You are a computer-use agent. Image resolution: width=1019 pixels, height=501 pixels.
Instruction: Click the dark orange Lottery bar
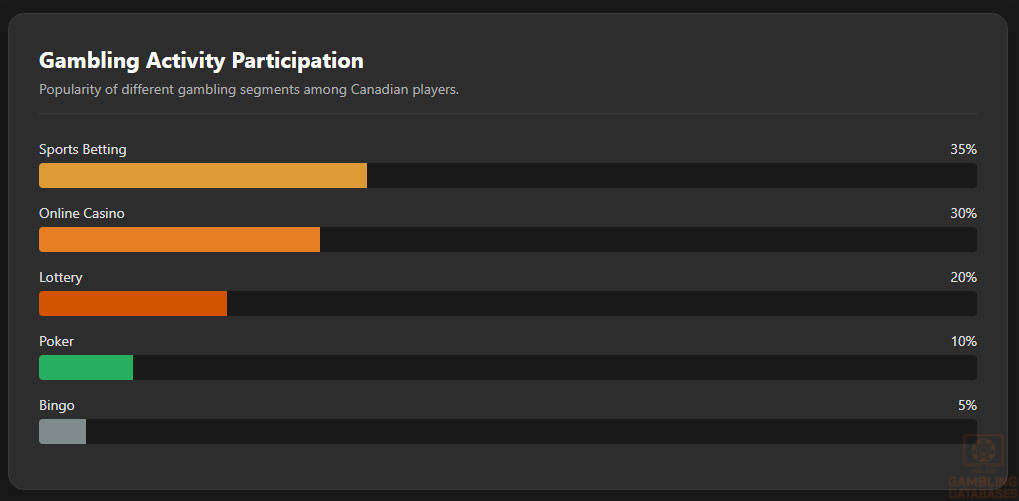[133, 304]
